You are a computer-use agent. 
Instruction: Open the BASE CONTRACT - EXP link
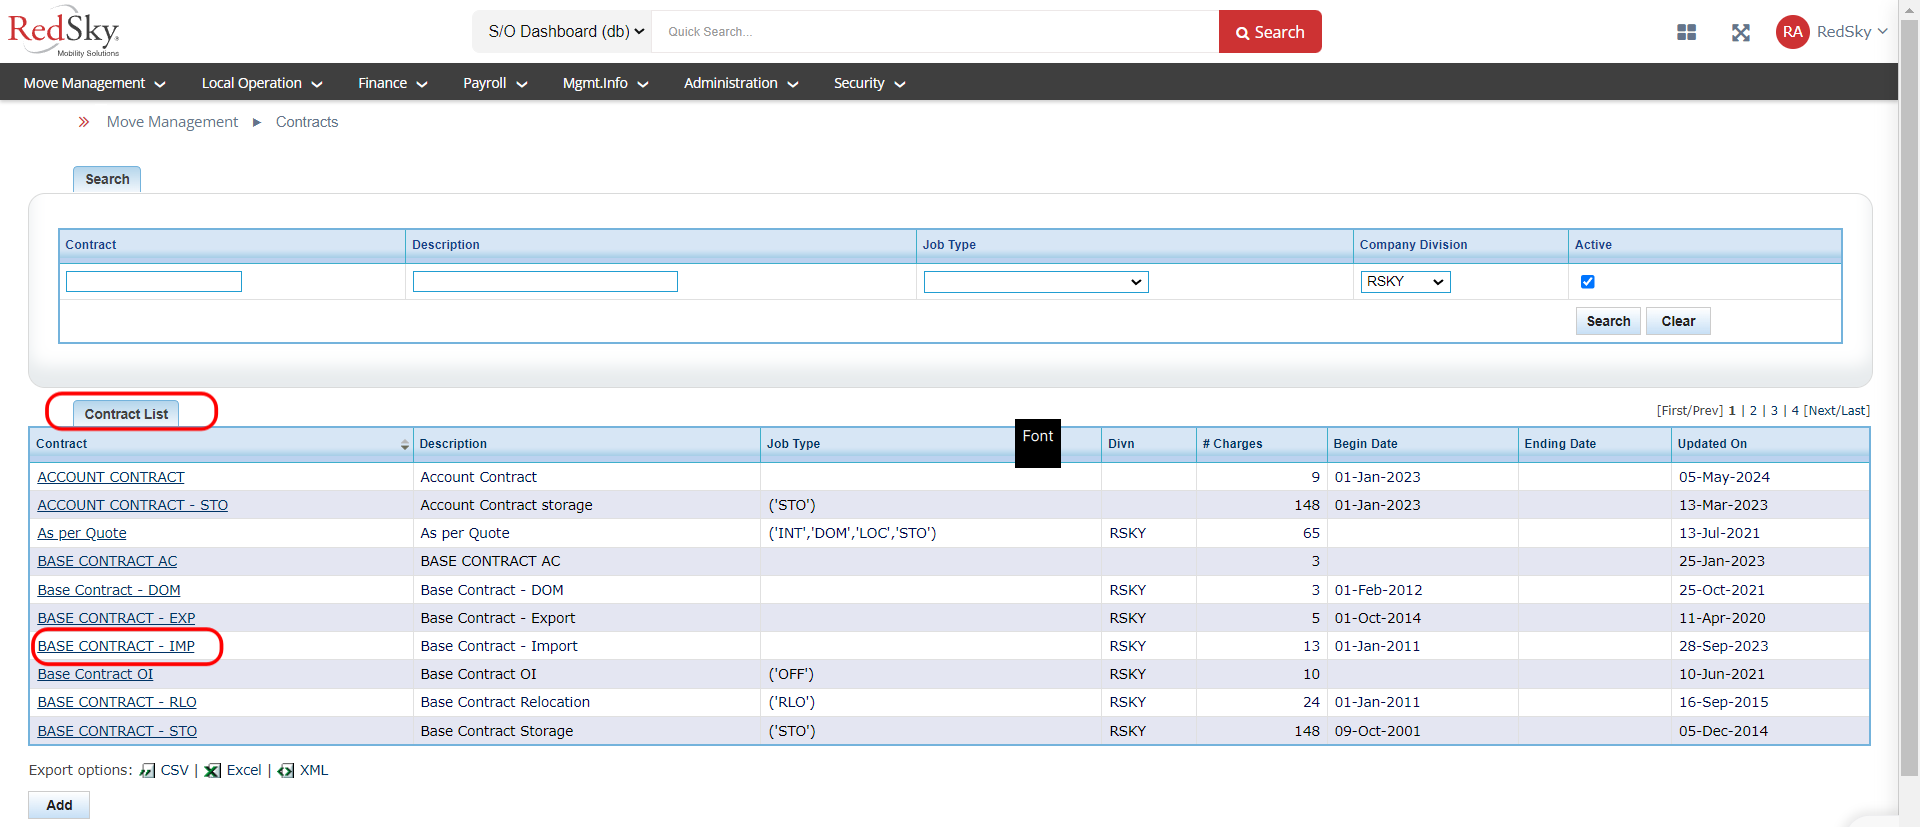click(x=116, y=618)
